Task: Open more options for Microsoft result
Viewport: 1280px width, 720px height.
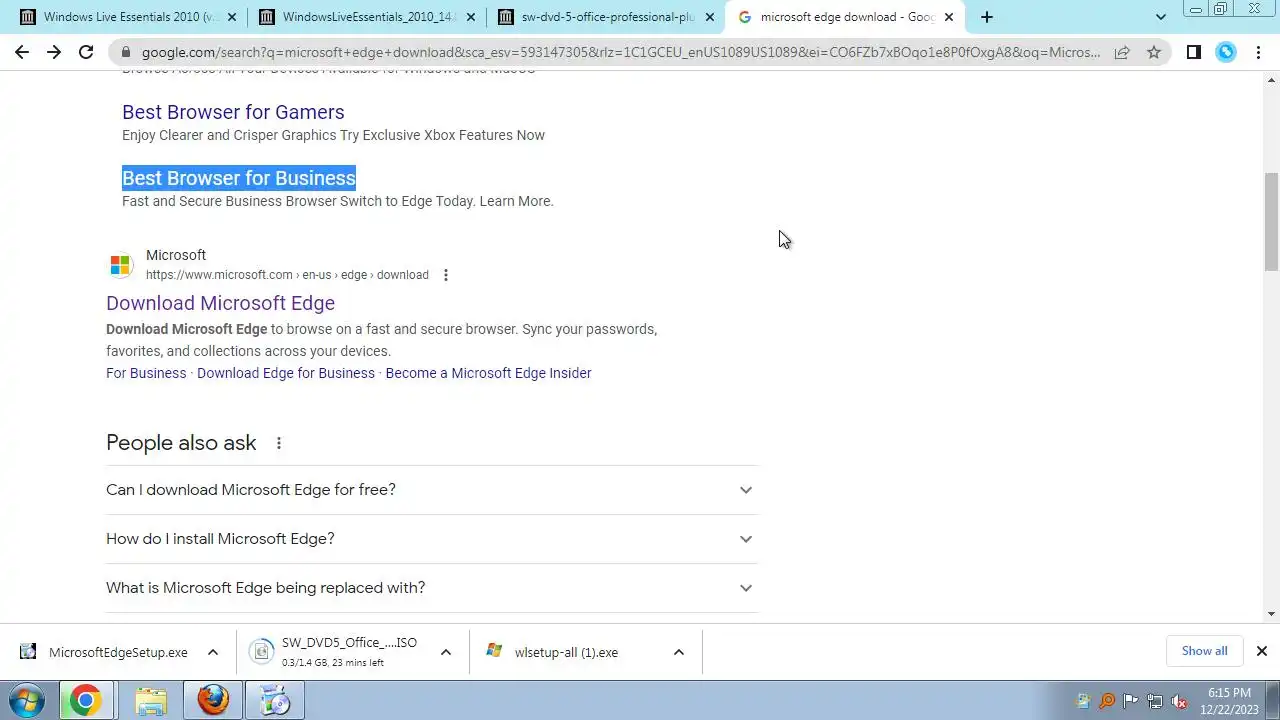Action: click(446, 275)
